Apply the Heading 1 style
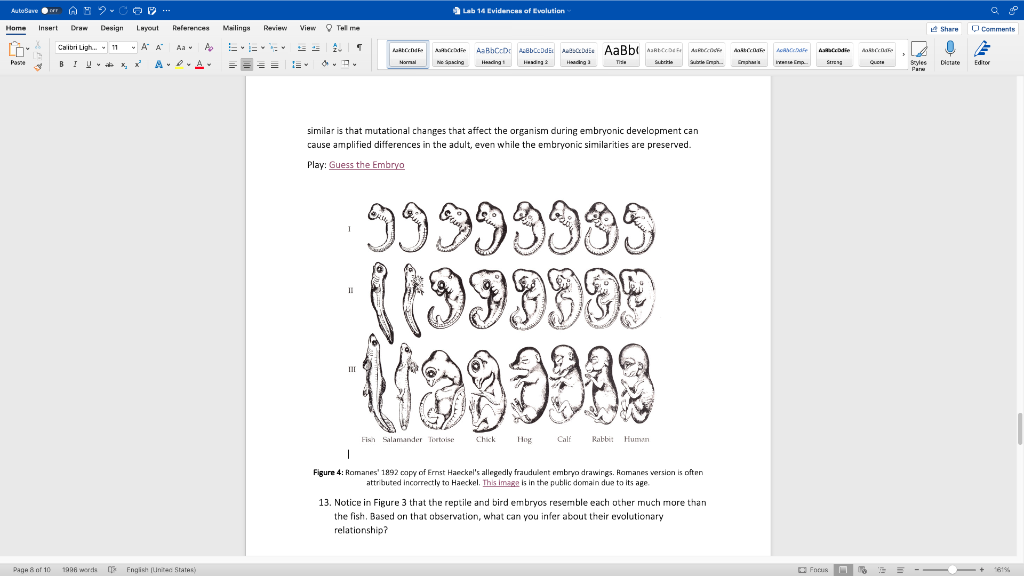Image resolution: width=1024 pixels, height=576 pixels. (493, 54)
